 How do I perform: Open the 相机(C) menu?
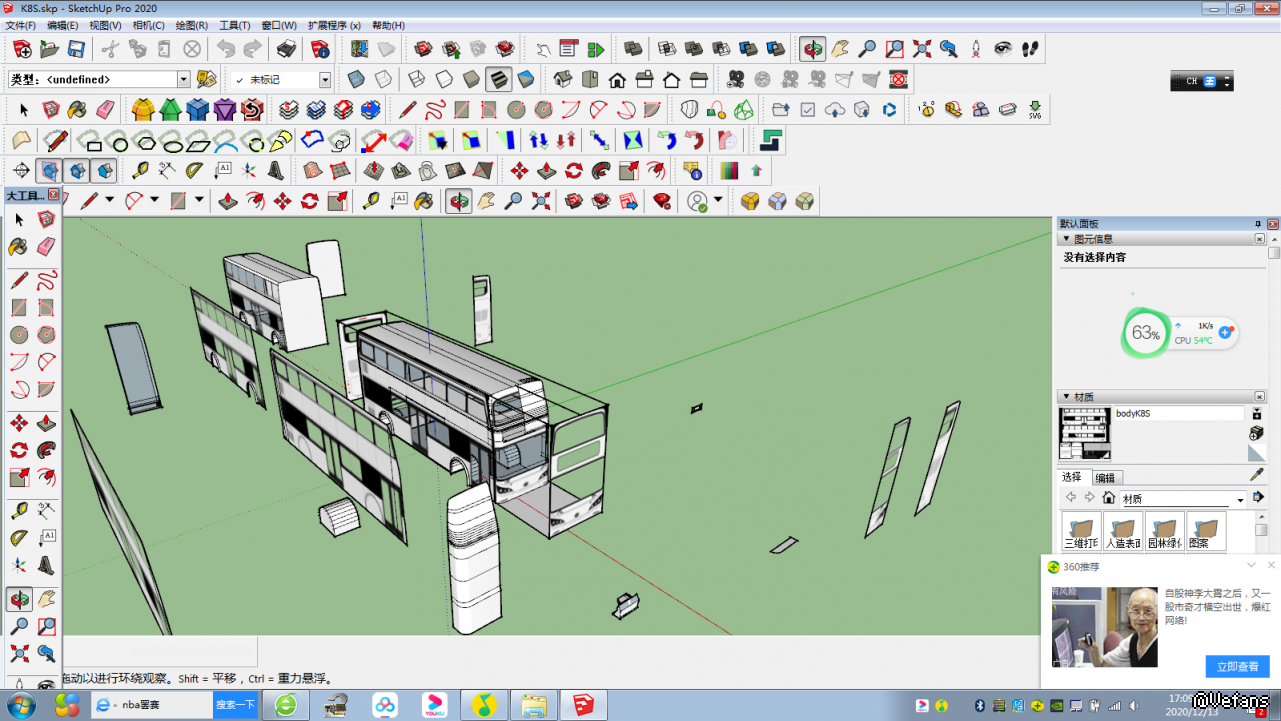(x=148, y=25)
